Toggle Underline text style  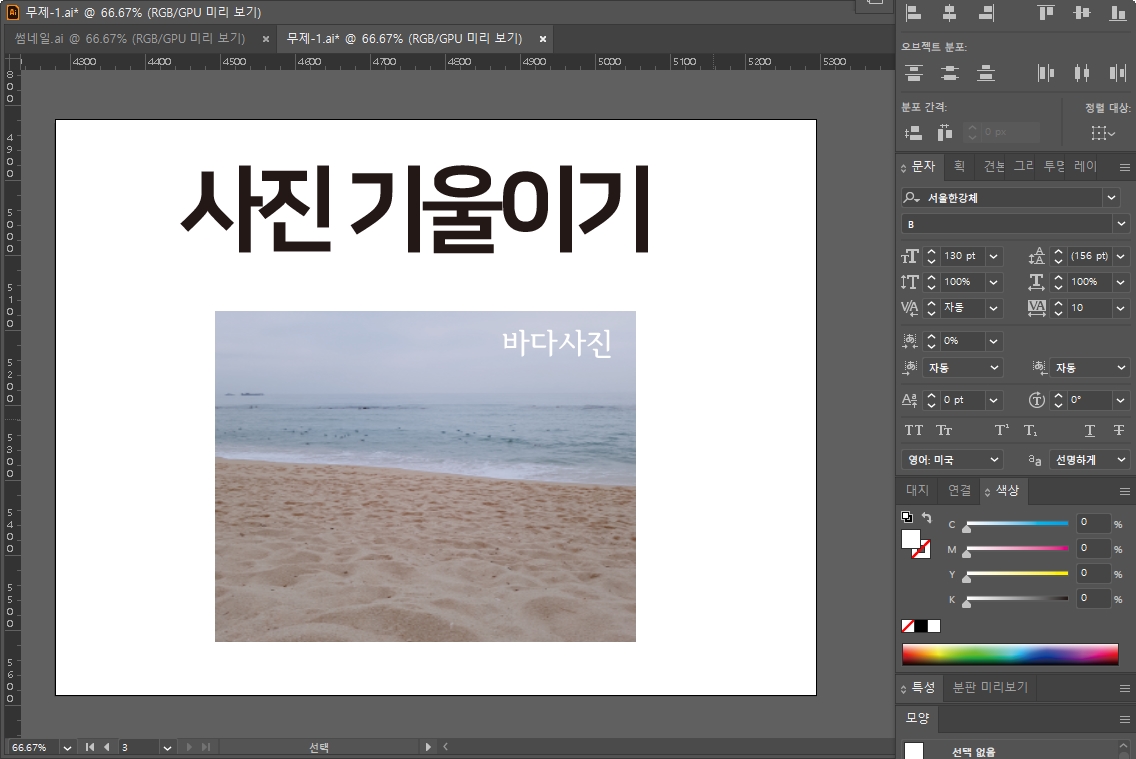click(x=1090, y=430)
